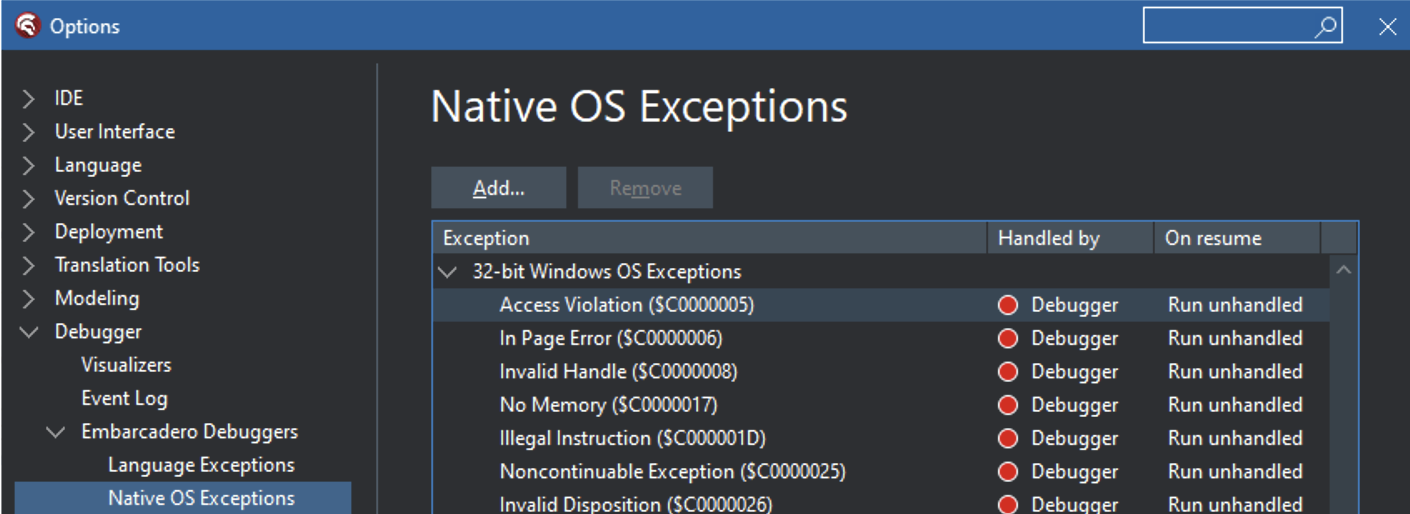Image resolution: width=1410 pixels, height=514 pixels.
Task: Collapse the Debugger tree node
Action: [29, 332]
